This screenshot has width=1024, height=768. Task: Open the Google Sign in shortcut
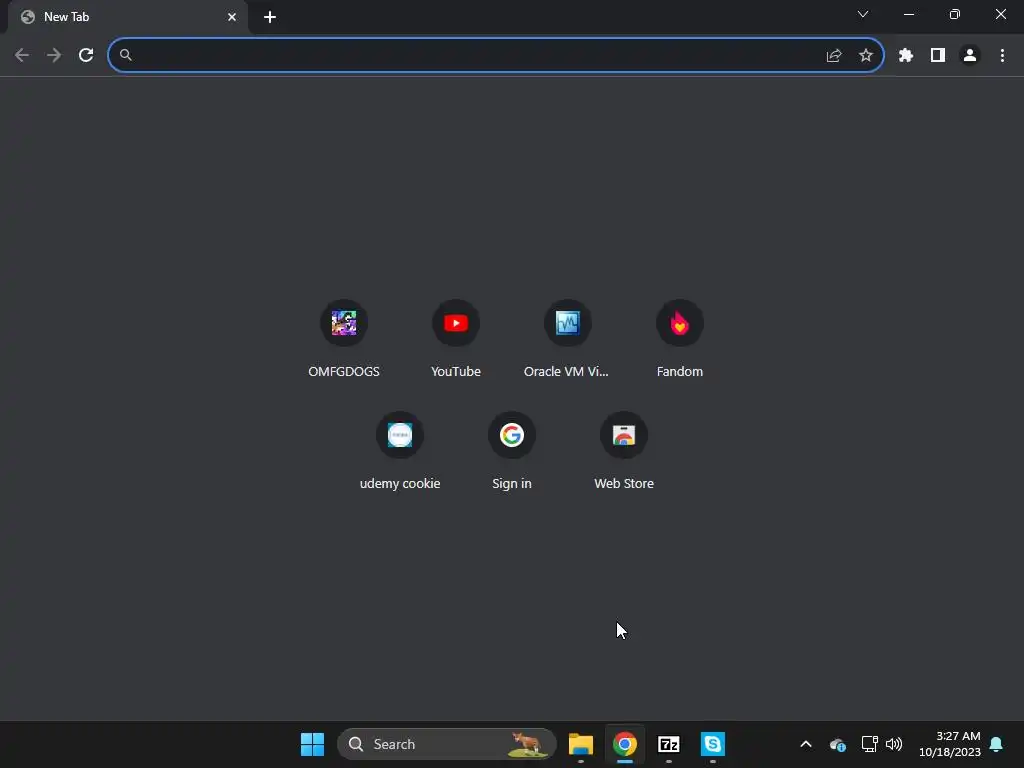tap(512, 452)
